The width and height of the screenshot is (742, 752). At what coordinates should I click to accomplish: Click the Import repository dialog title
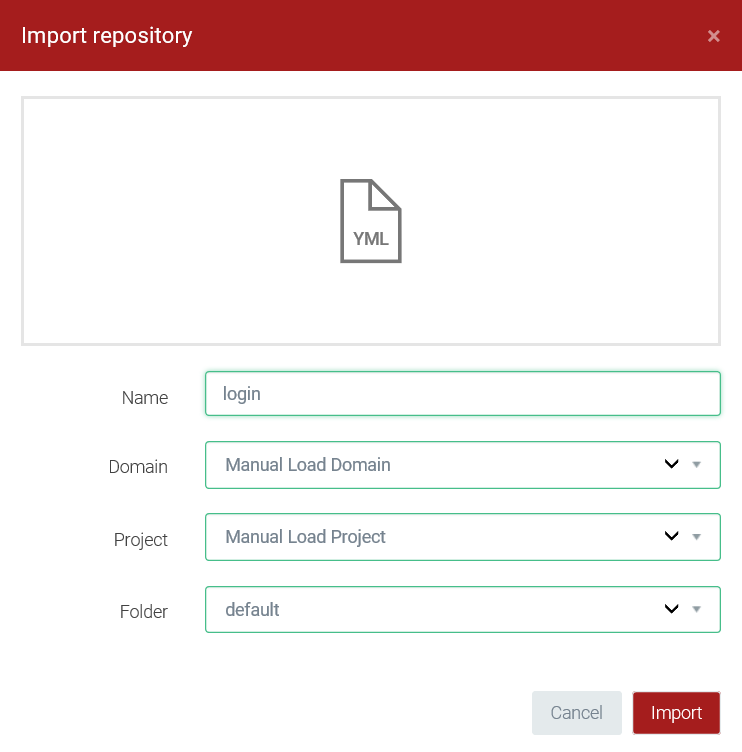(x=107, y=36)
